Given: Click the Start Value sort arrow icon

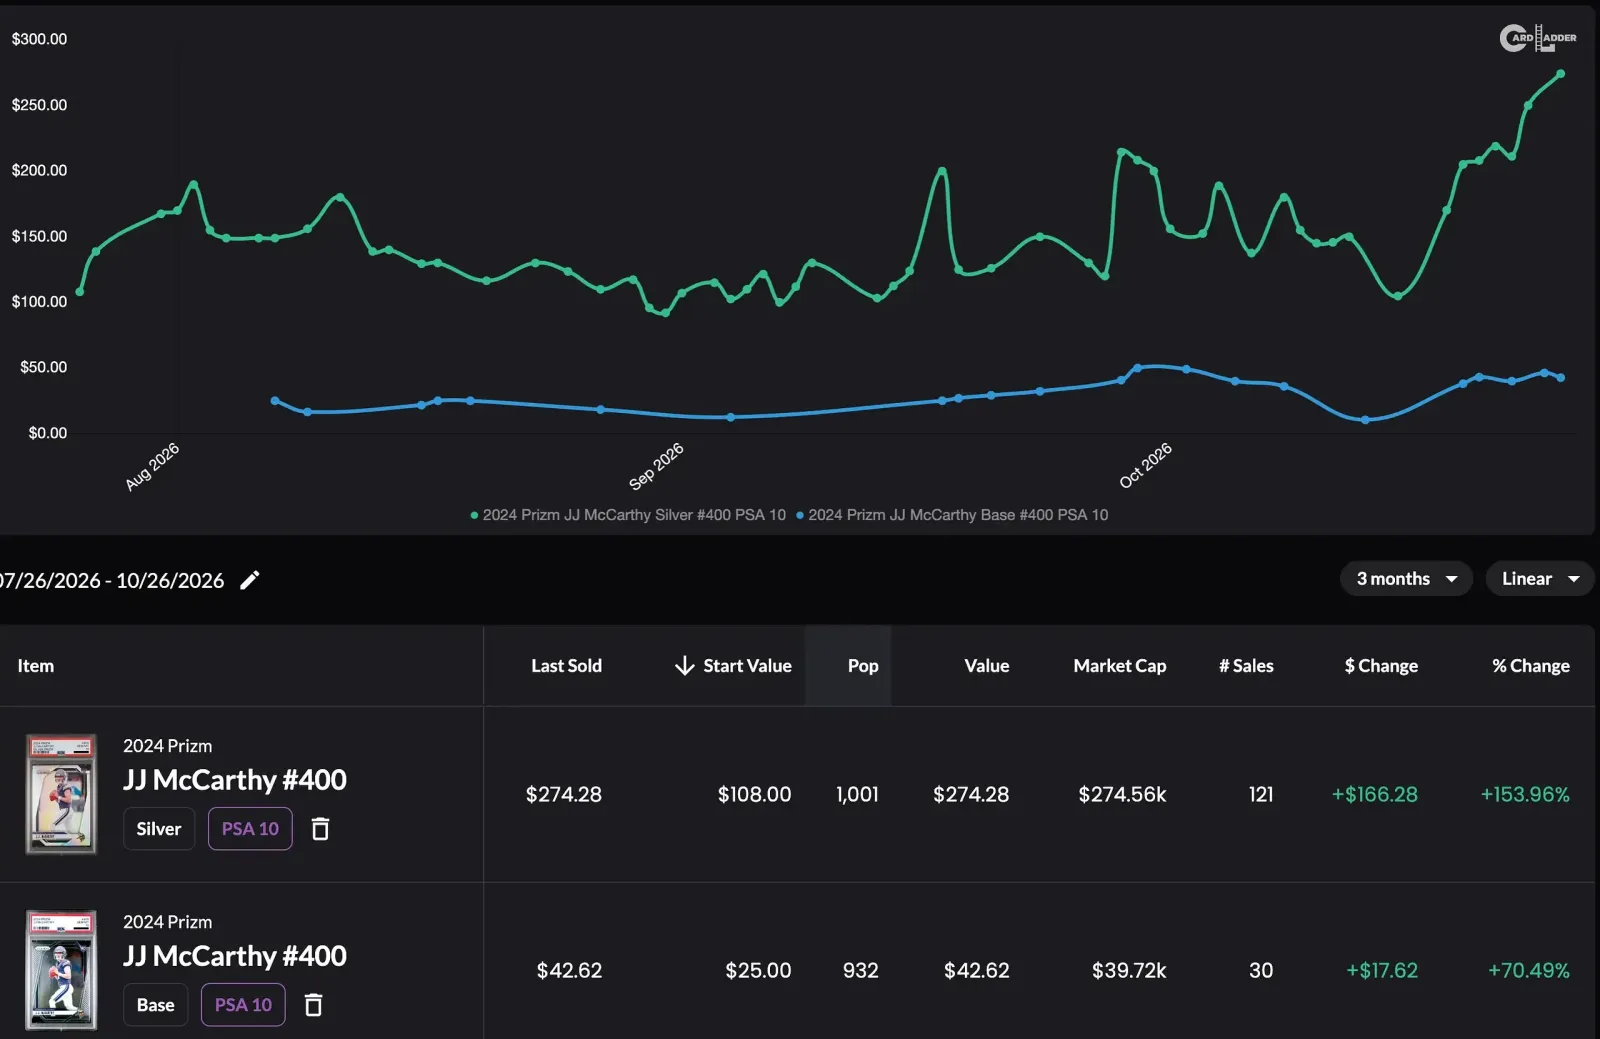Looking at the screenshot, I should (685, 666).
